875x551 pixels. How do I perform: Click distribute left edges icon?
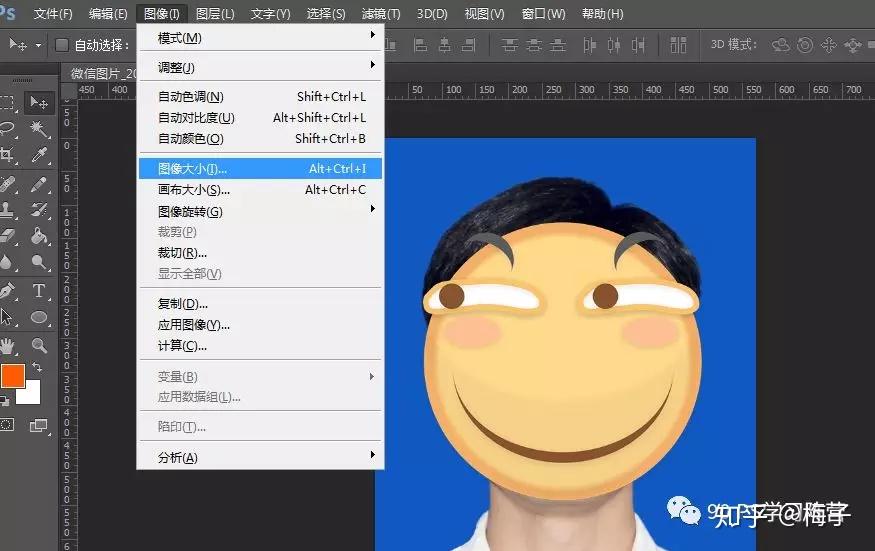pyautogui.click(x=589, y=45)
